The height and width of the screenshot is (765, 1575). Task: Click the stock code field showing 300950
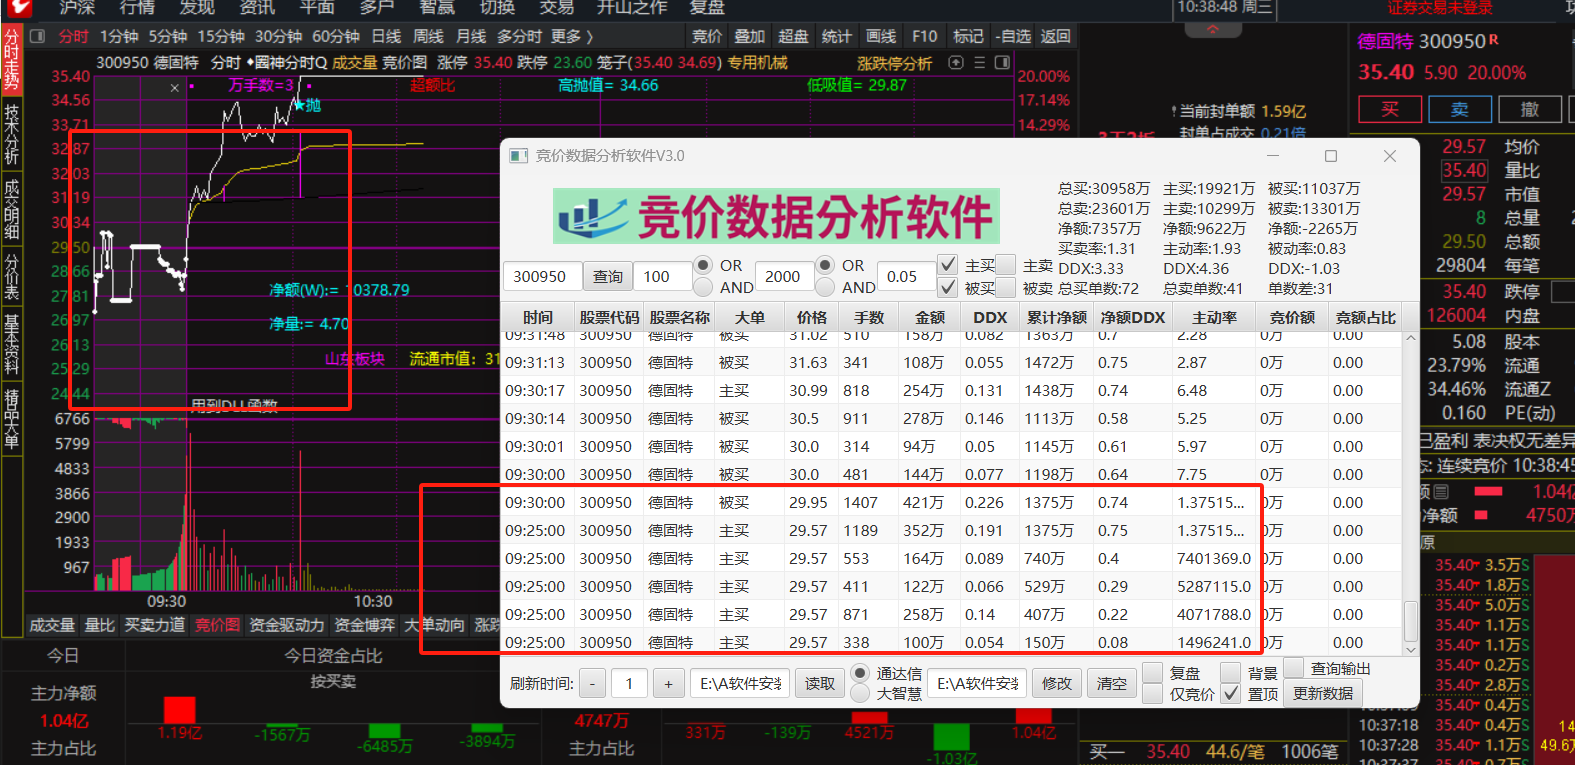pyautogui.click(x=542, y=277)
